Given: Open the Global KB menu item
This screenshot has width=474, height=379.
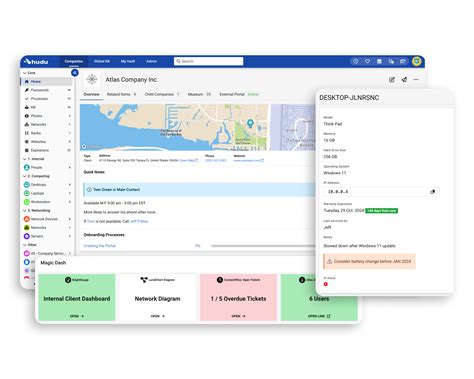Looking at the screenshot, I should tap(102, 61).
